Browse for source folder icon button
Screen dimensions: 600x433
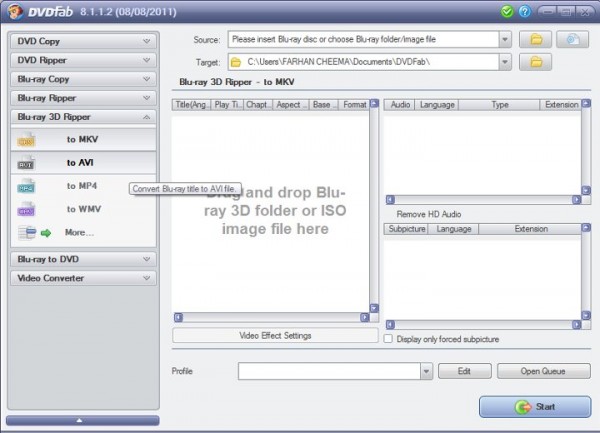535,39
